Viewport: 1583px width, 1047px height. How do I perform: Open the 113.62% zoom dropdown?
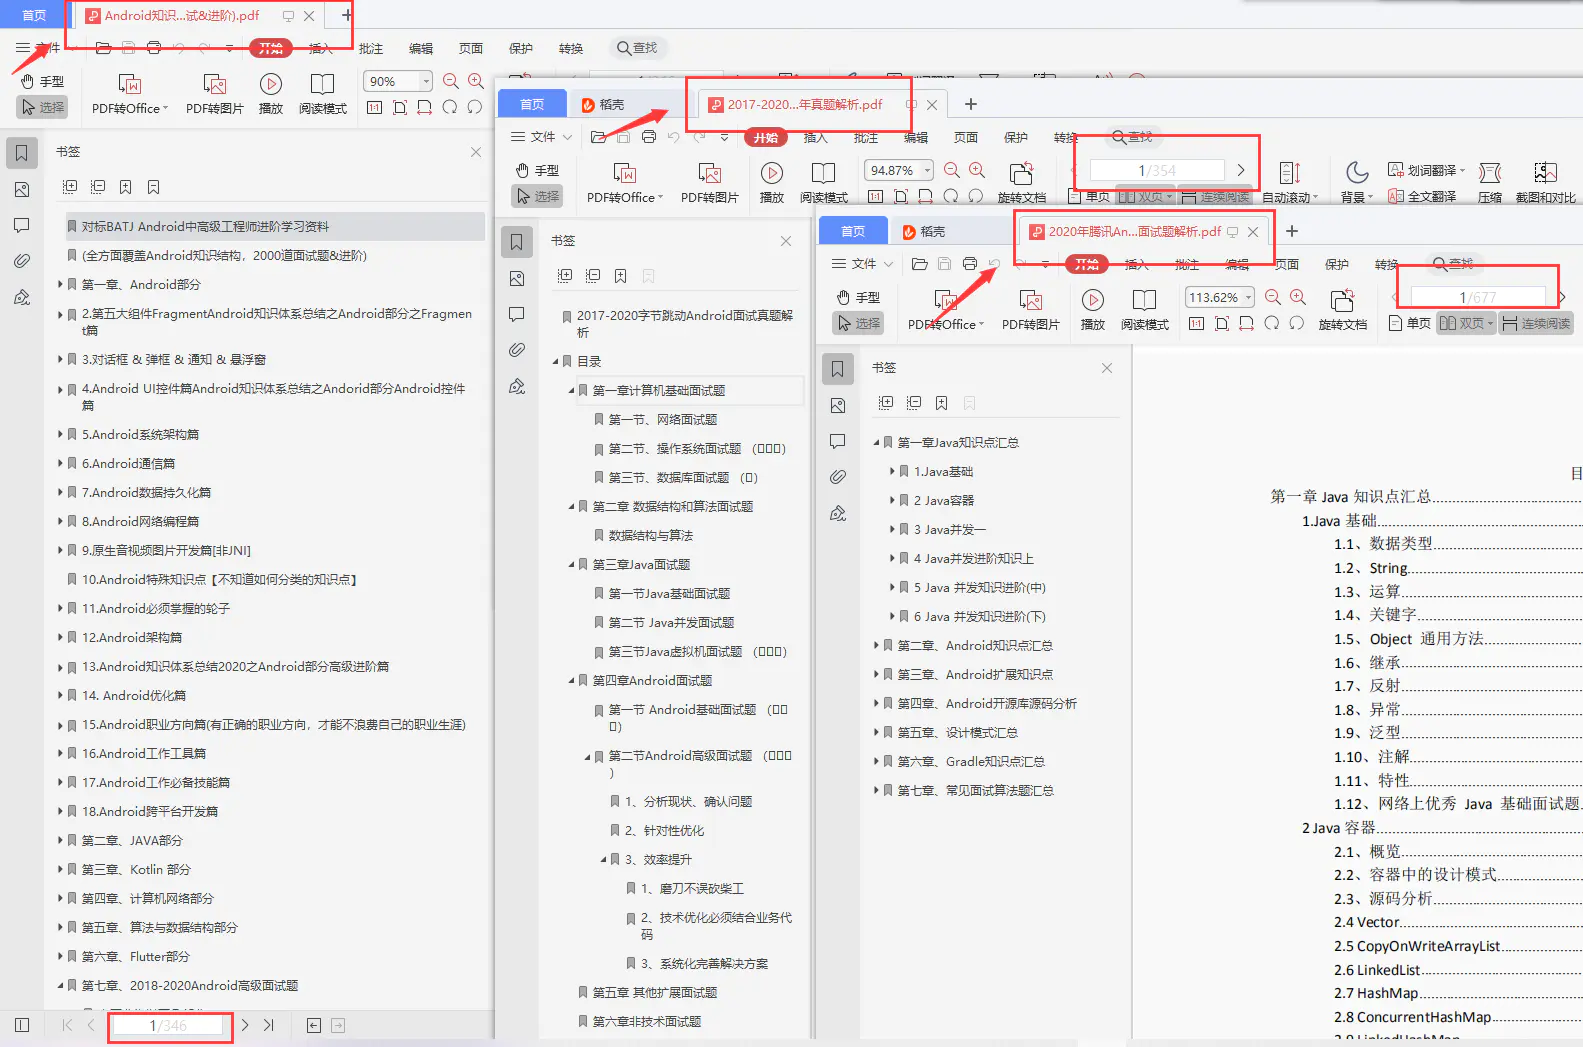point(1249,297)
